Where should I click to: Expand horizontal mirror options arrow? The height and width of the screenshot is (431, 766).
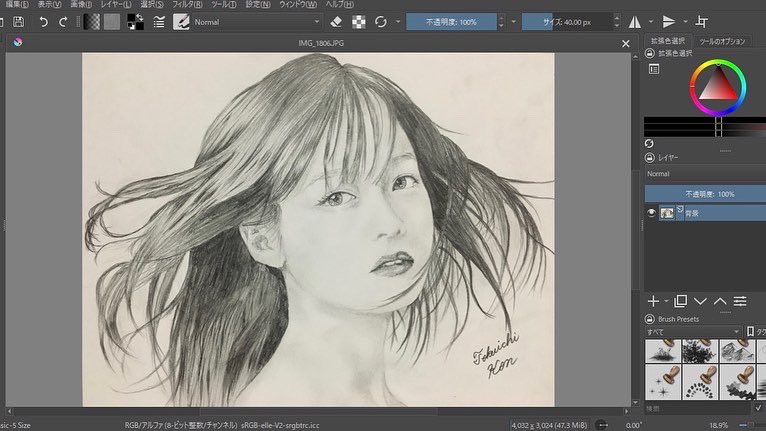651,22
